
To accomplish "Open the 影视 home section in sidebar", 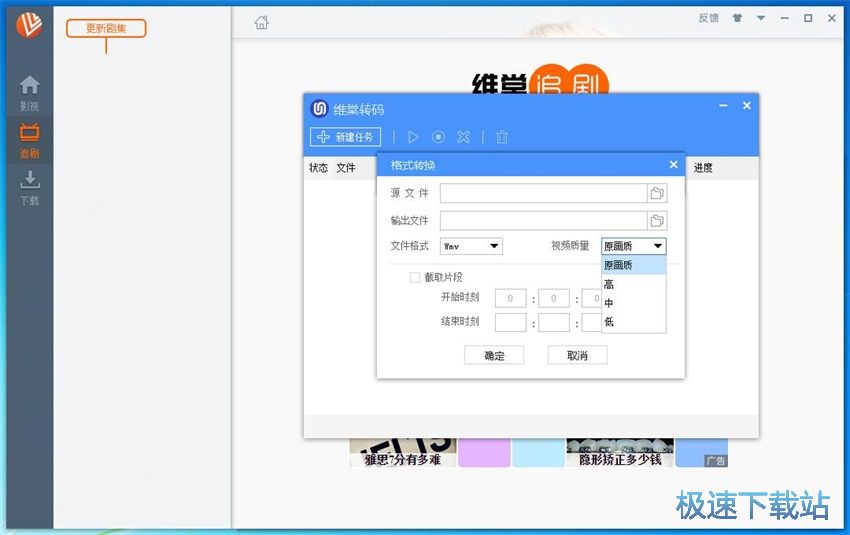I will click(29, 93).
